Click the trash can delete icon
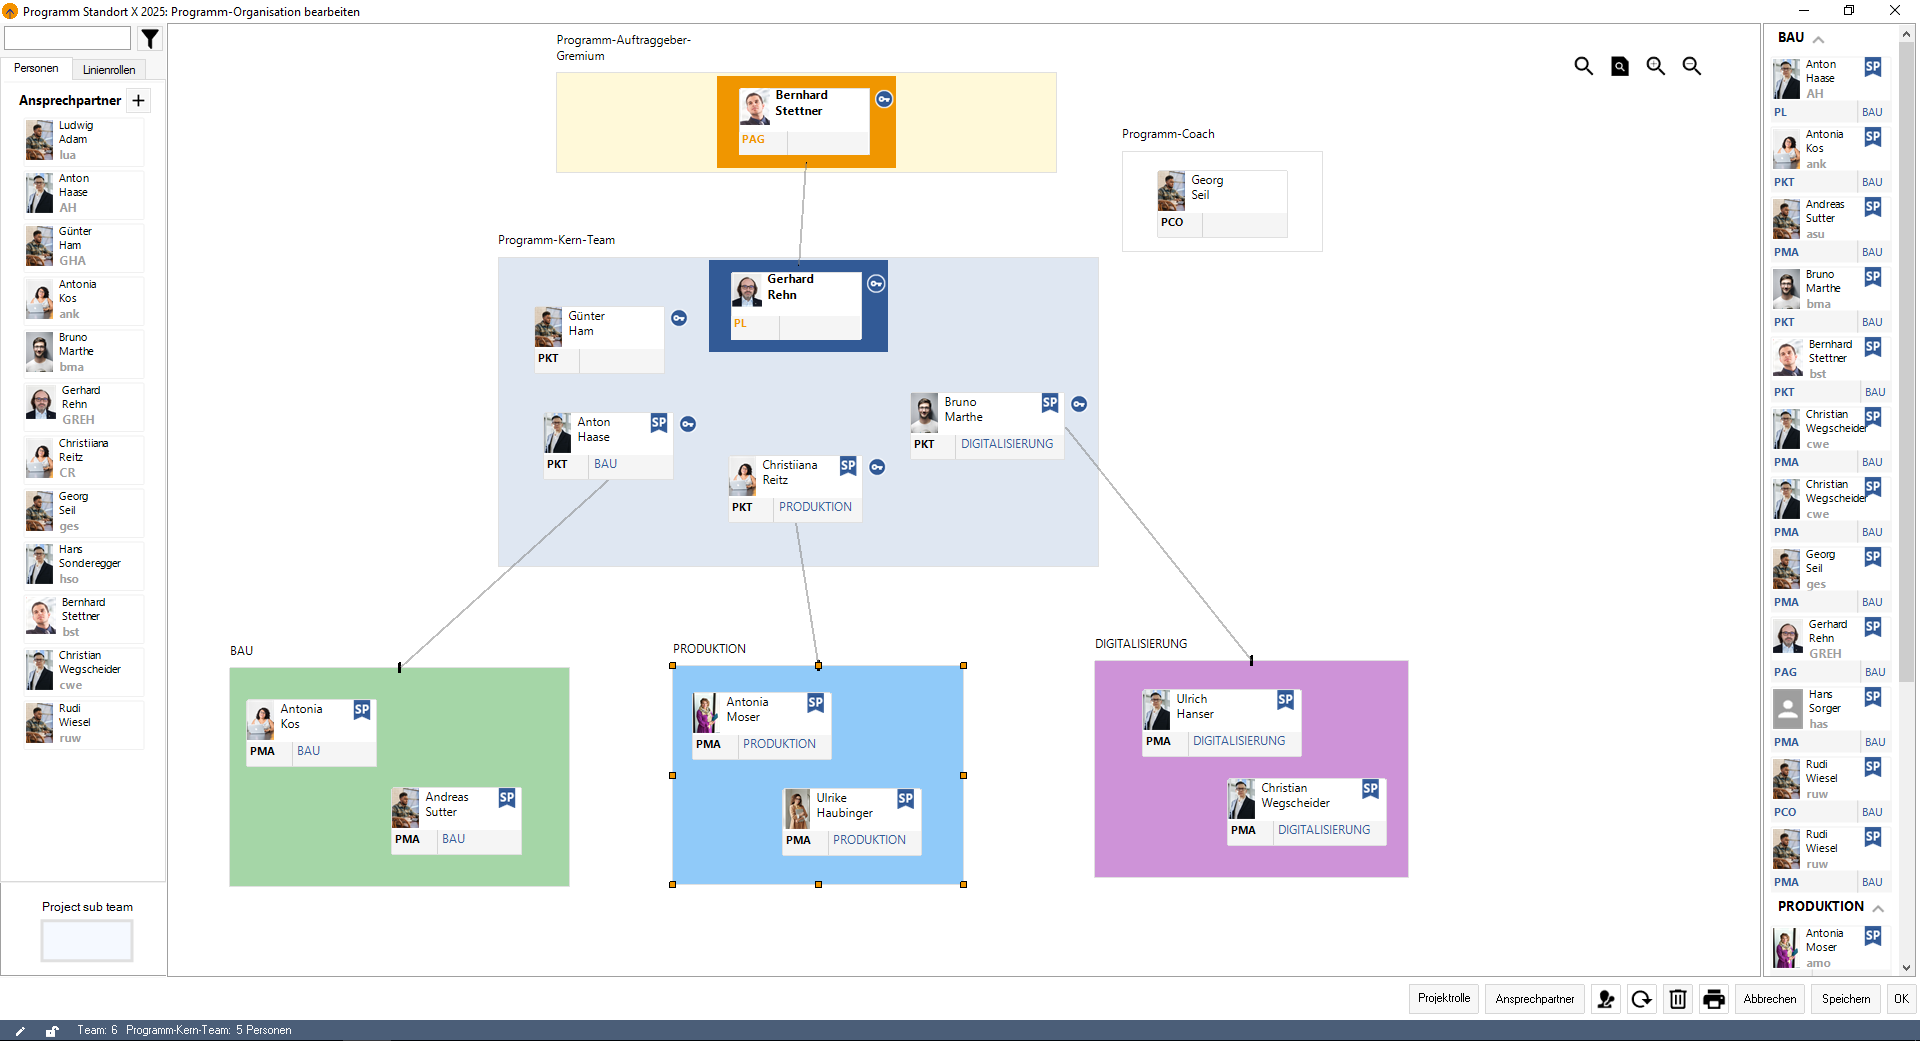The height and width of the screenshot is (1041, 1920). 1678,999
